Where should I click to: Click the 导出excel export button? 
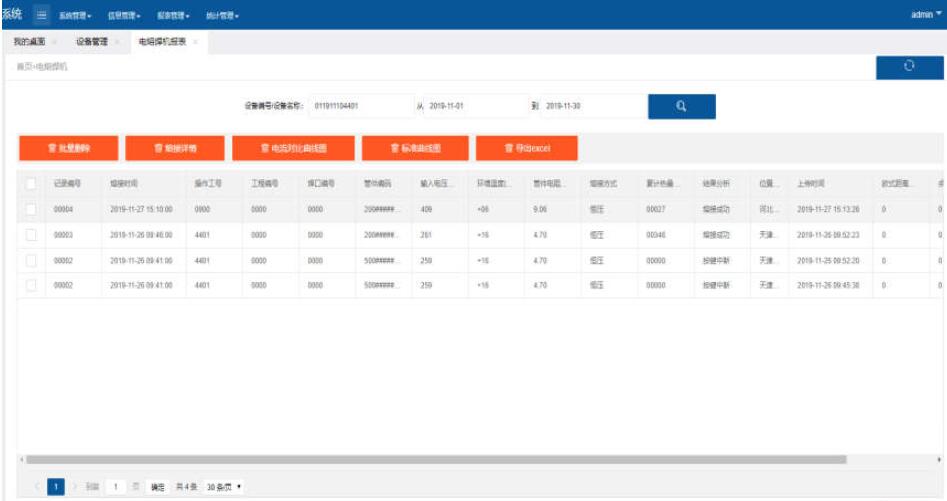pyautogui.click(x=527, y=148)
